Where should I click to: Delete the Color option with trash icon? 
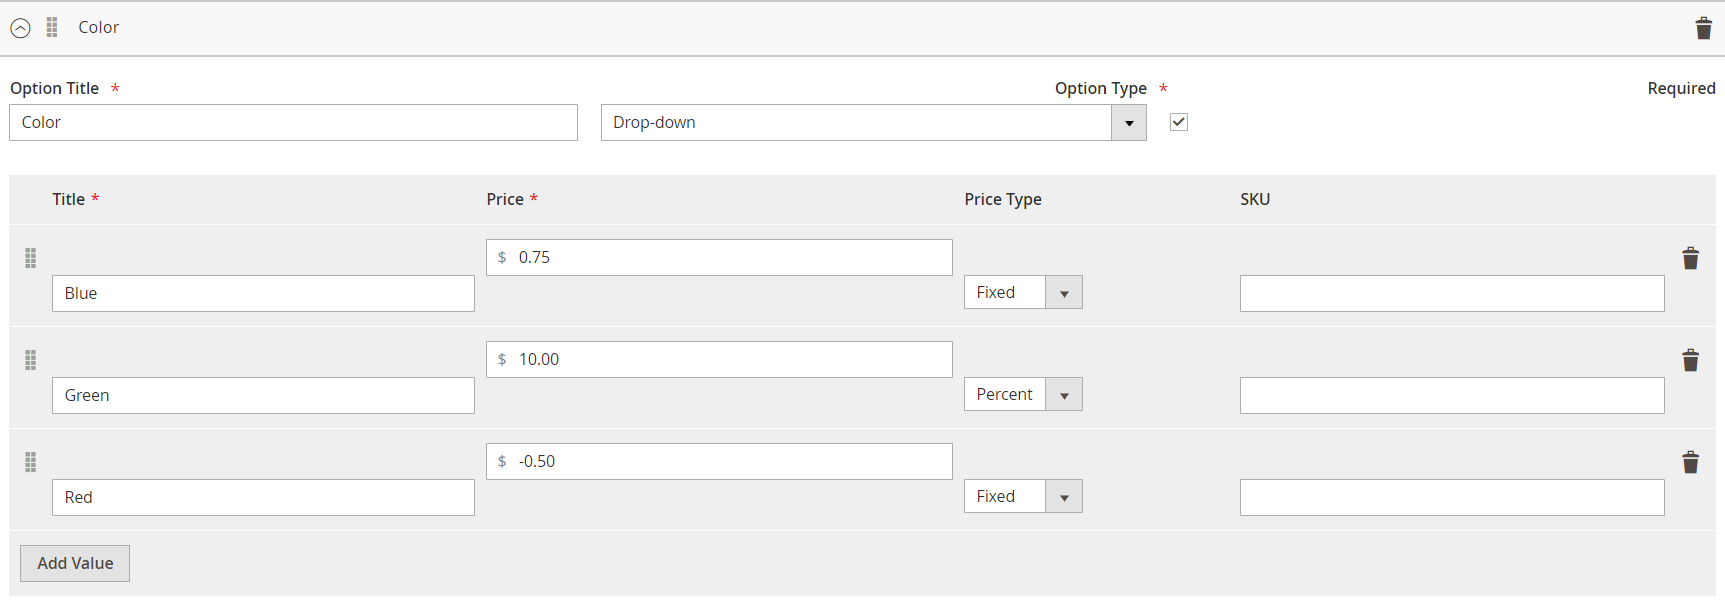point(1703,28)
